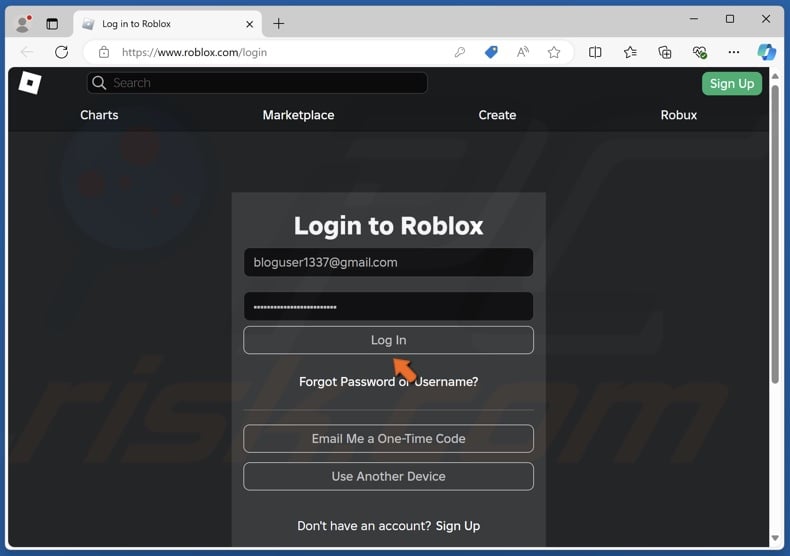790x556 pixels.
Task: Click the Roblox logo
Action: point(30,83)
